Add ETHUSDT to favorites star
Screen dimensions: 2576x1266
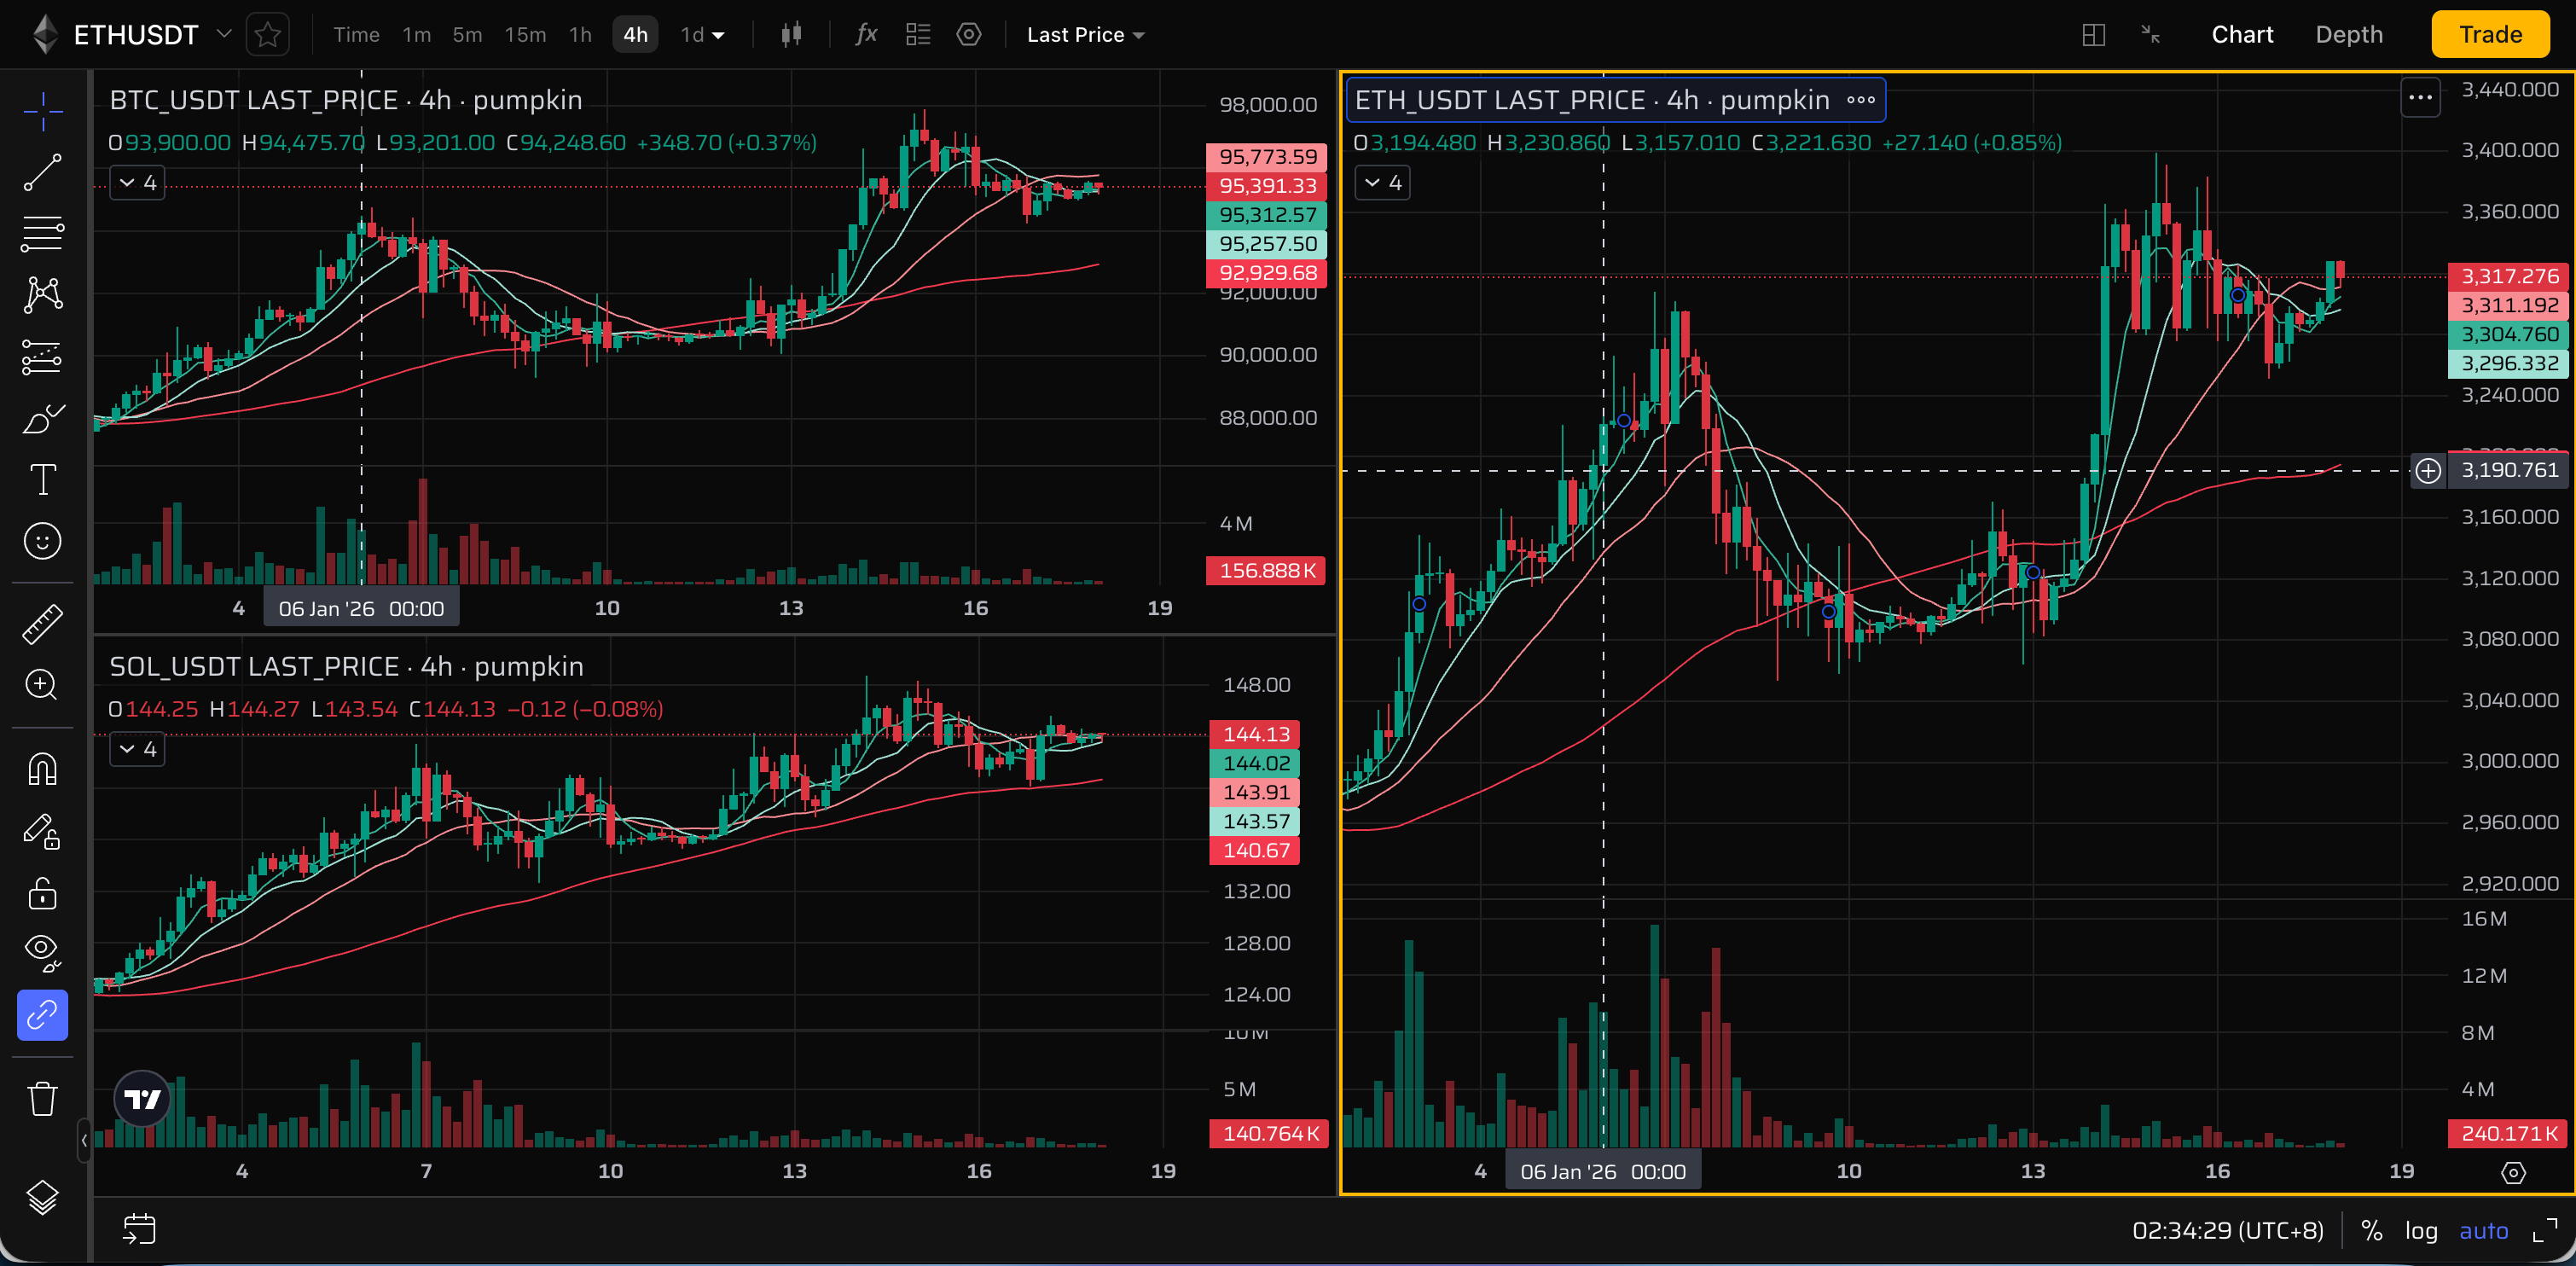point(267,35)
